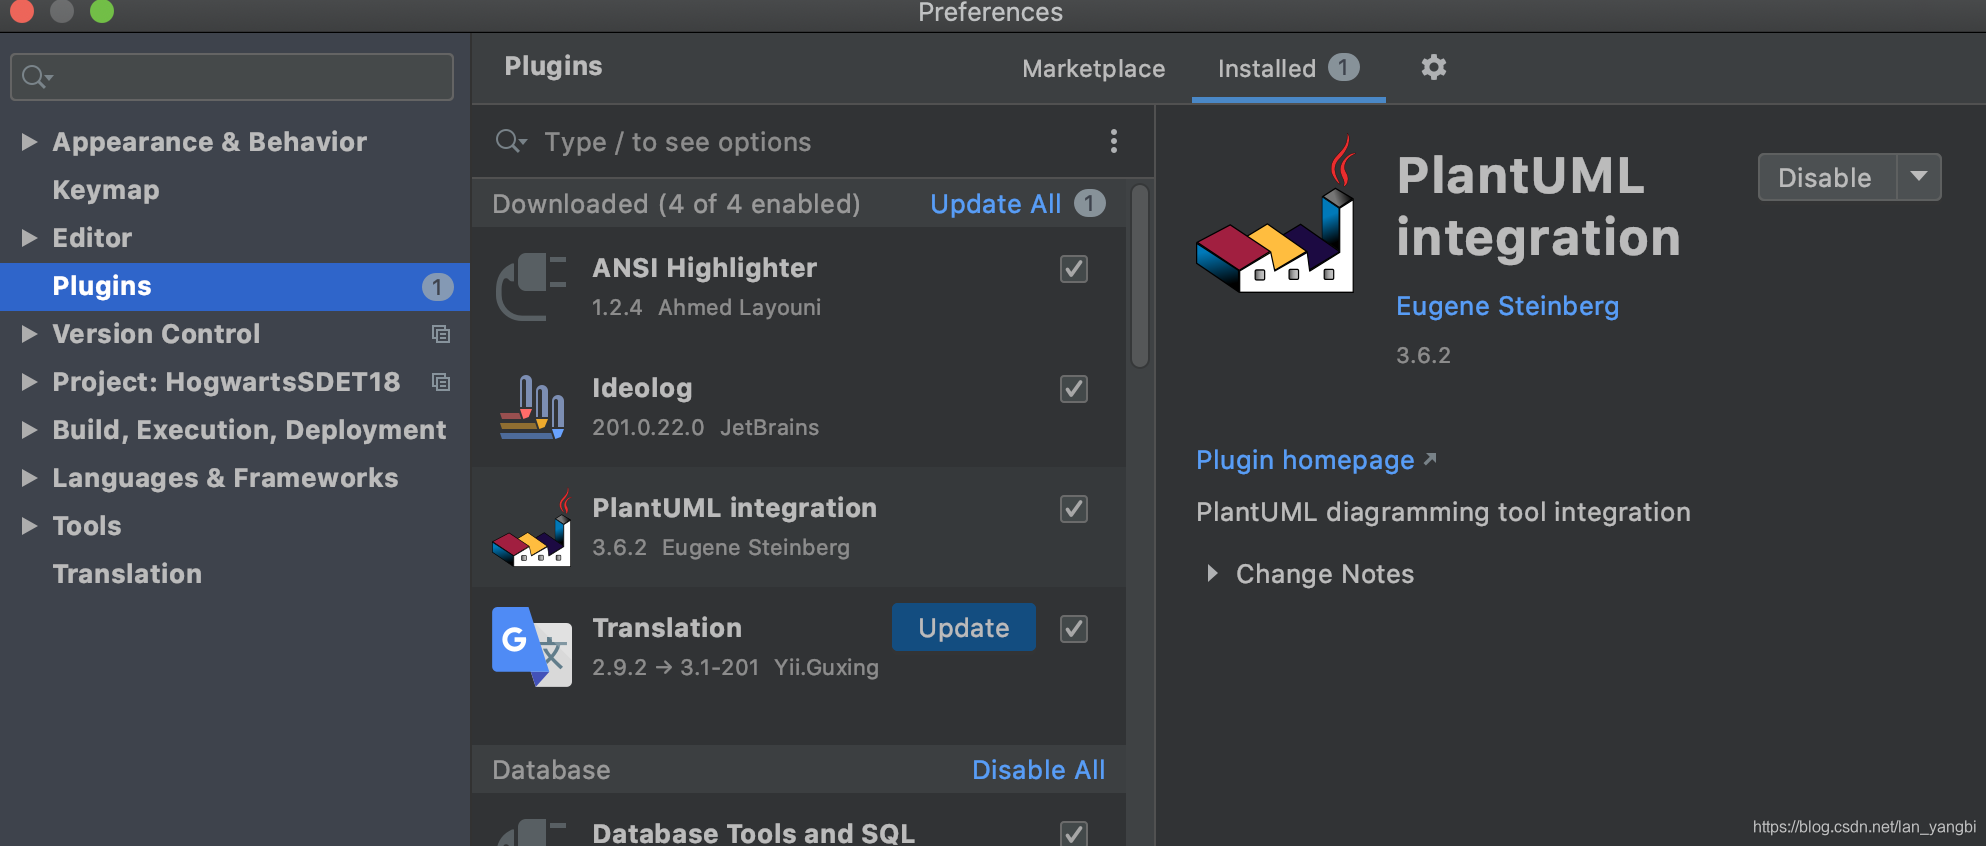Viewport: 1986px width, 846px height.
Task: Open Eugene Steinberg vendor link
Action: (x=1507, y=306)
